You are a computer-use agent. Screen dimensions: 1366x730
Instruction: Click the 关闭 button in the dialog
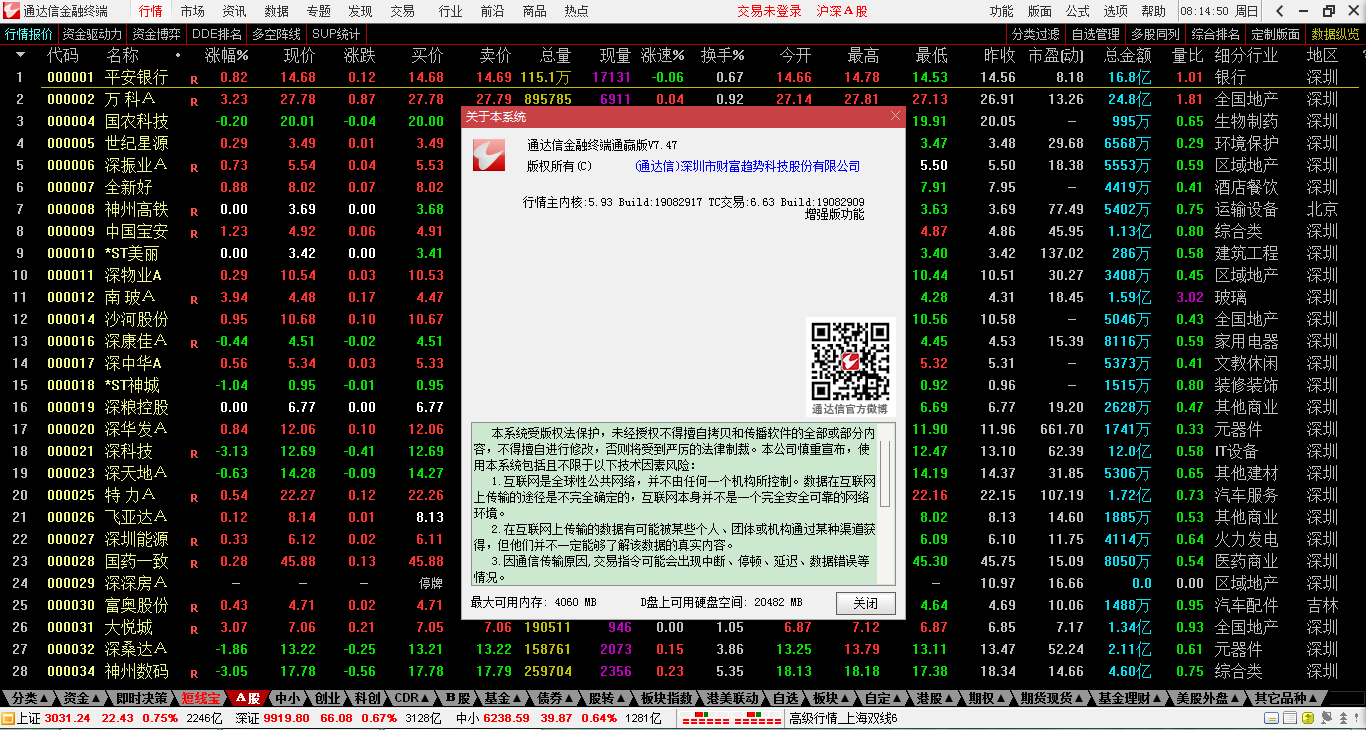[x=866, y=603]
